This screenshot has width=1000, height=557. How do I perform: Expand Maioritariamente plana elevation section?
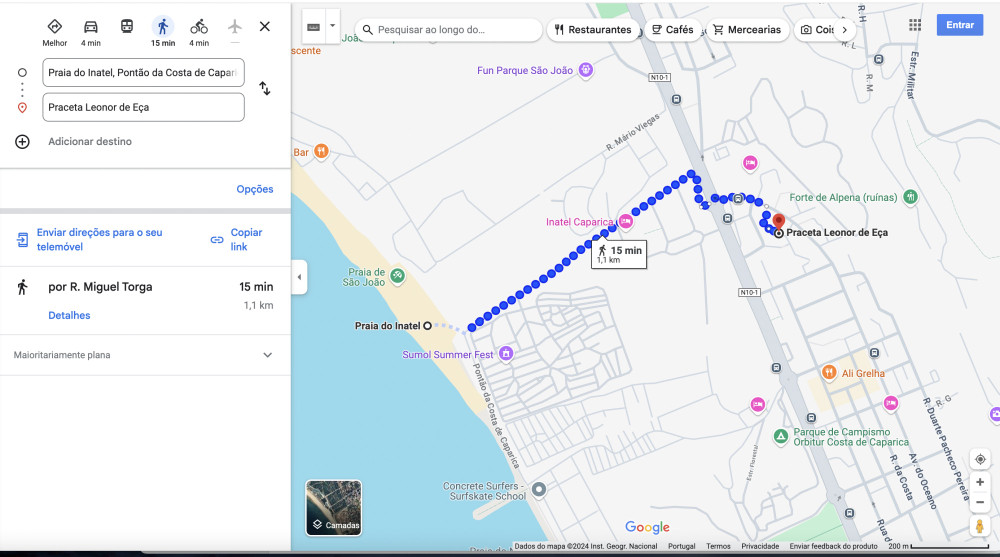145,355
